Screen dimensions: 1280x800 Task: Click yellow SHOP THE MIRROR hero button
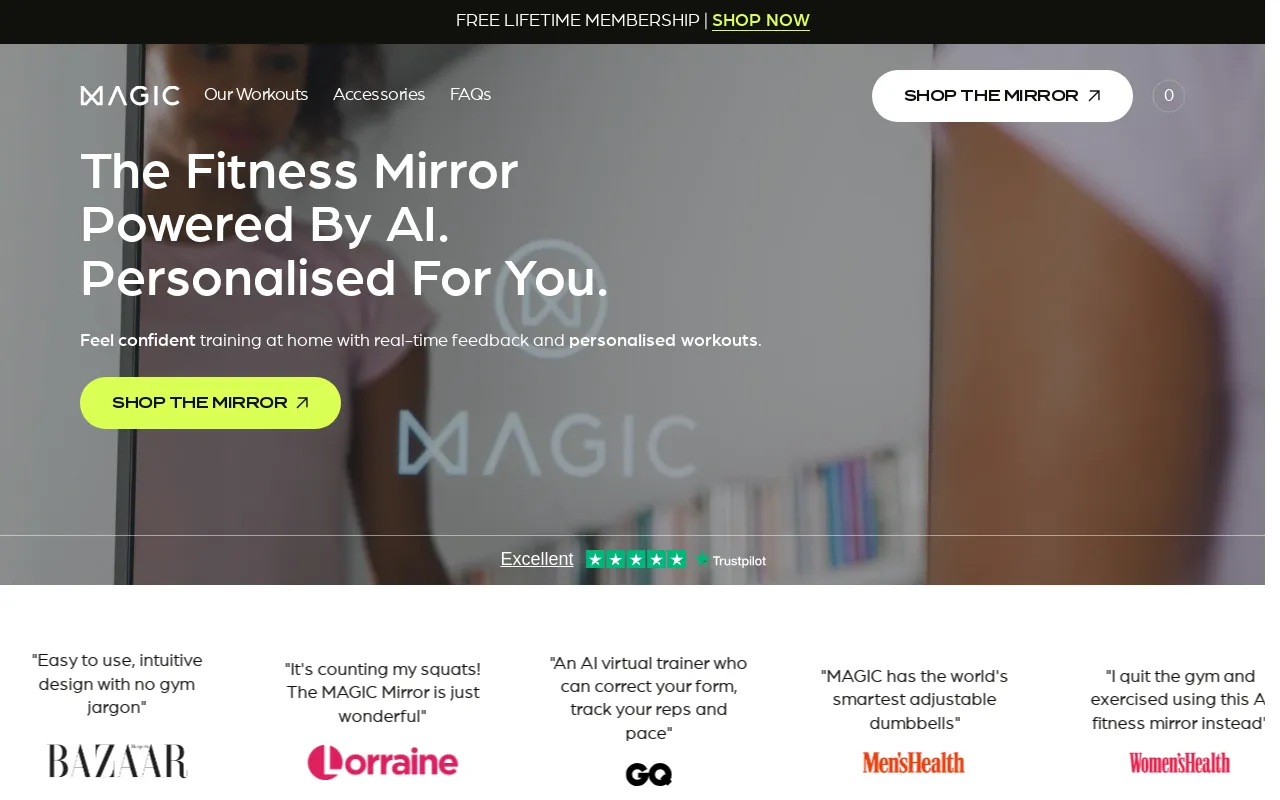click(210, 403)
